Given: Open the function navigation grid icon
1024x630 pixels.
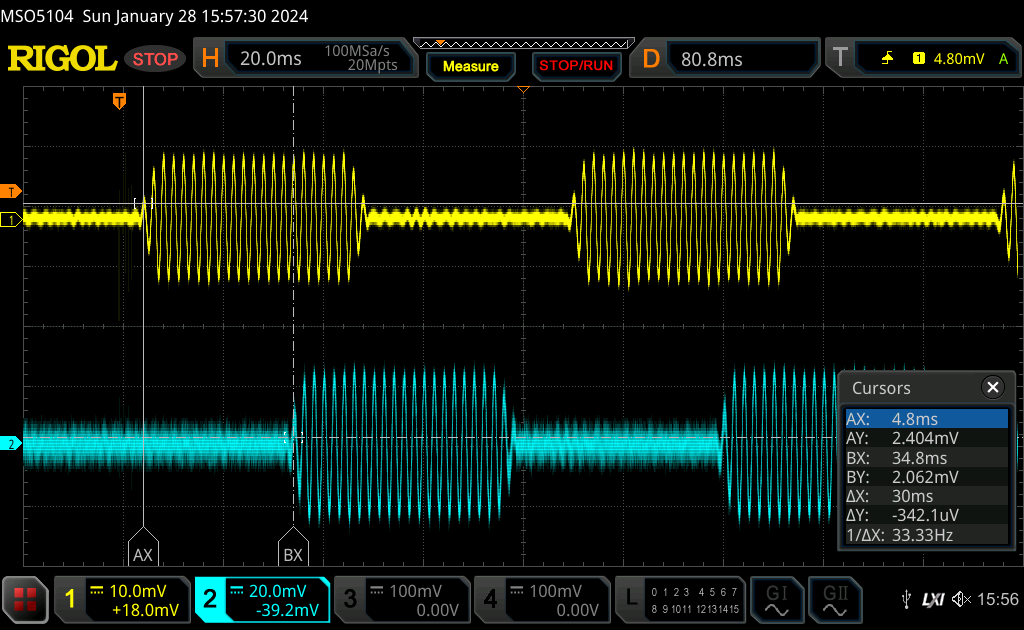Looking at the screenshot, I should pos(25,599).
